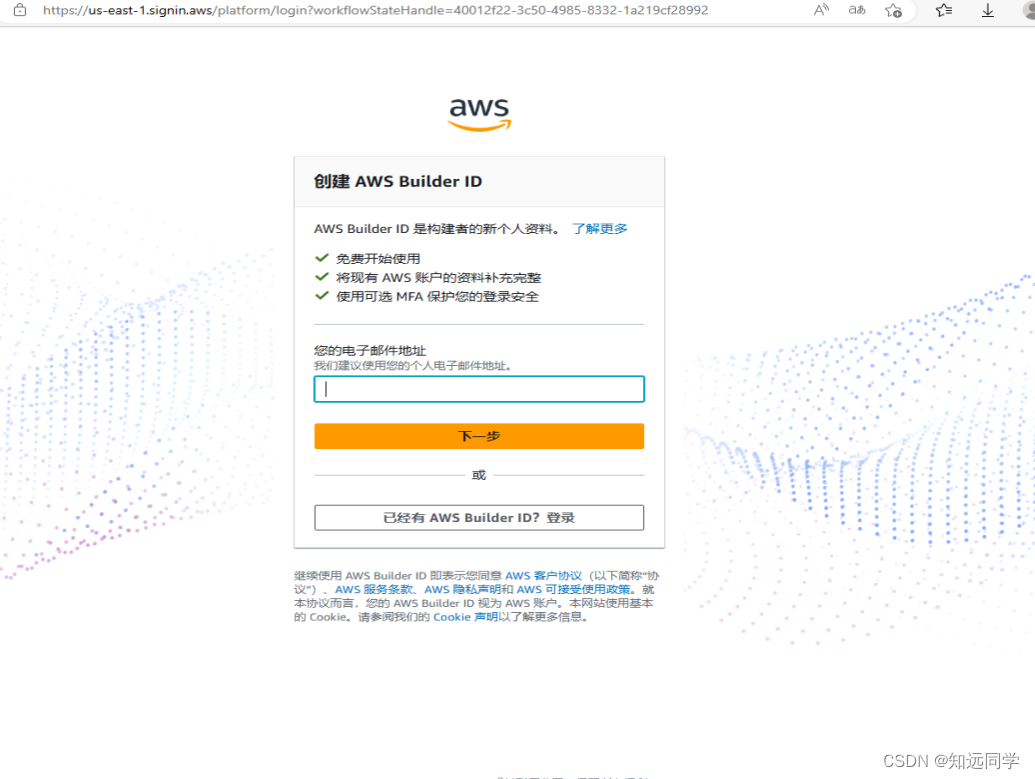This screenshot has width=1035, height=779.
Task: Open the downloads icon in toolbar
Action: tap(987, 10)
